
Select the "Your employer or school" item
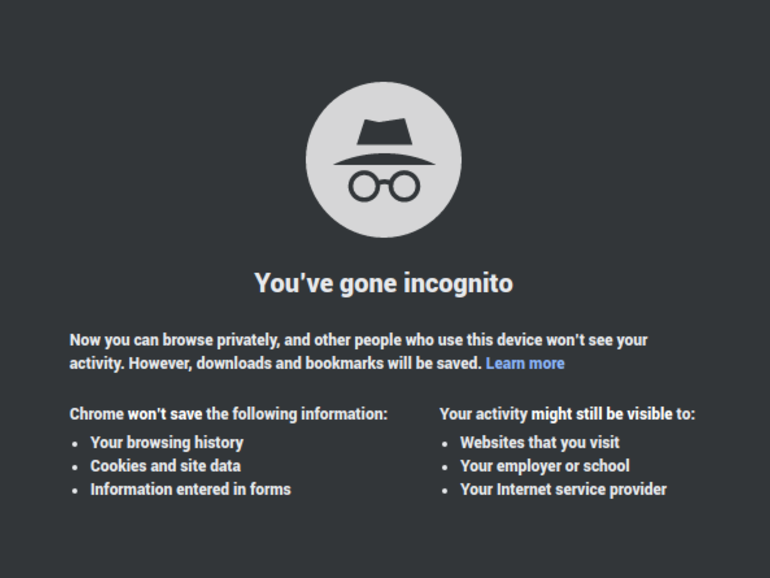[x=545, y=465]
